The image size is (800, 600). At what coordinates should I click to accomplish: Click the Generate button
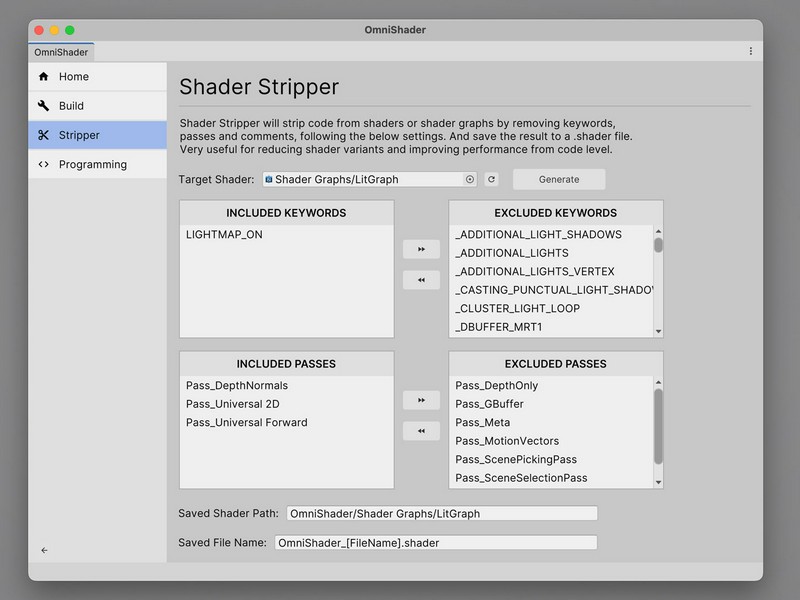pyautogui.click(x=559, y=179)
